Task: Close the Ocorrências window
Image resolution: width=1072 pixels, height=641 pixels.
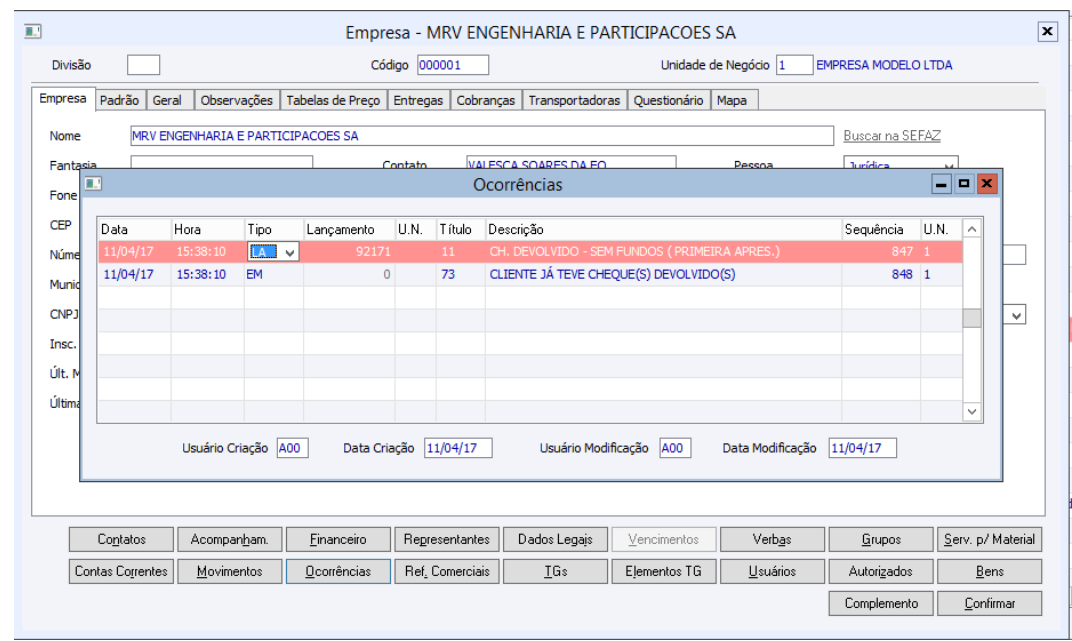Action: click(x=987, y=184)
